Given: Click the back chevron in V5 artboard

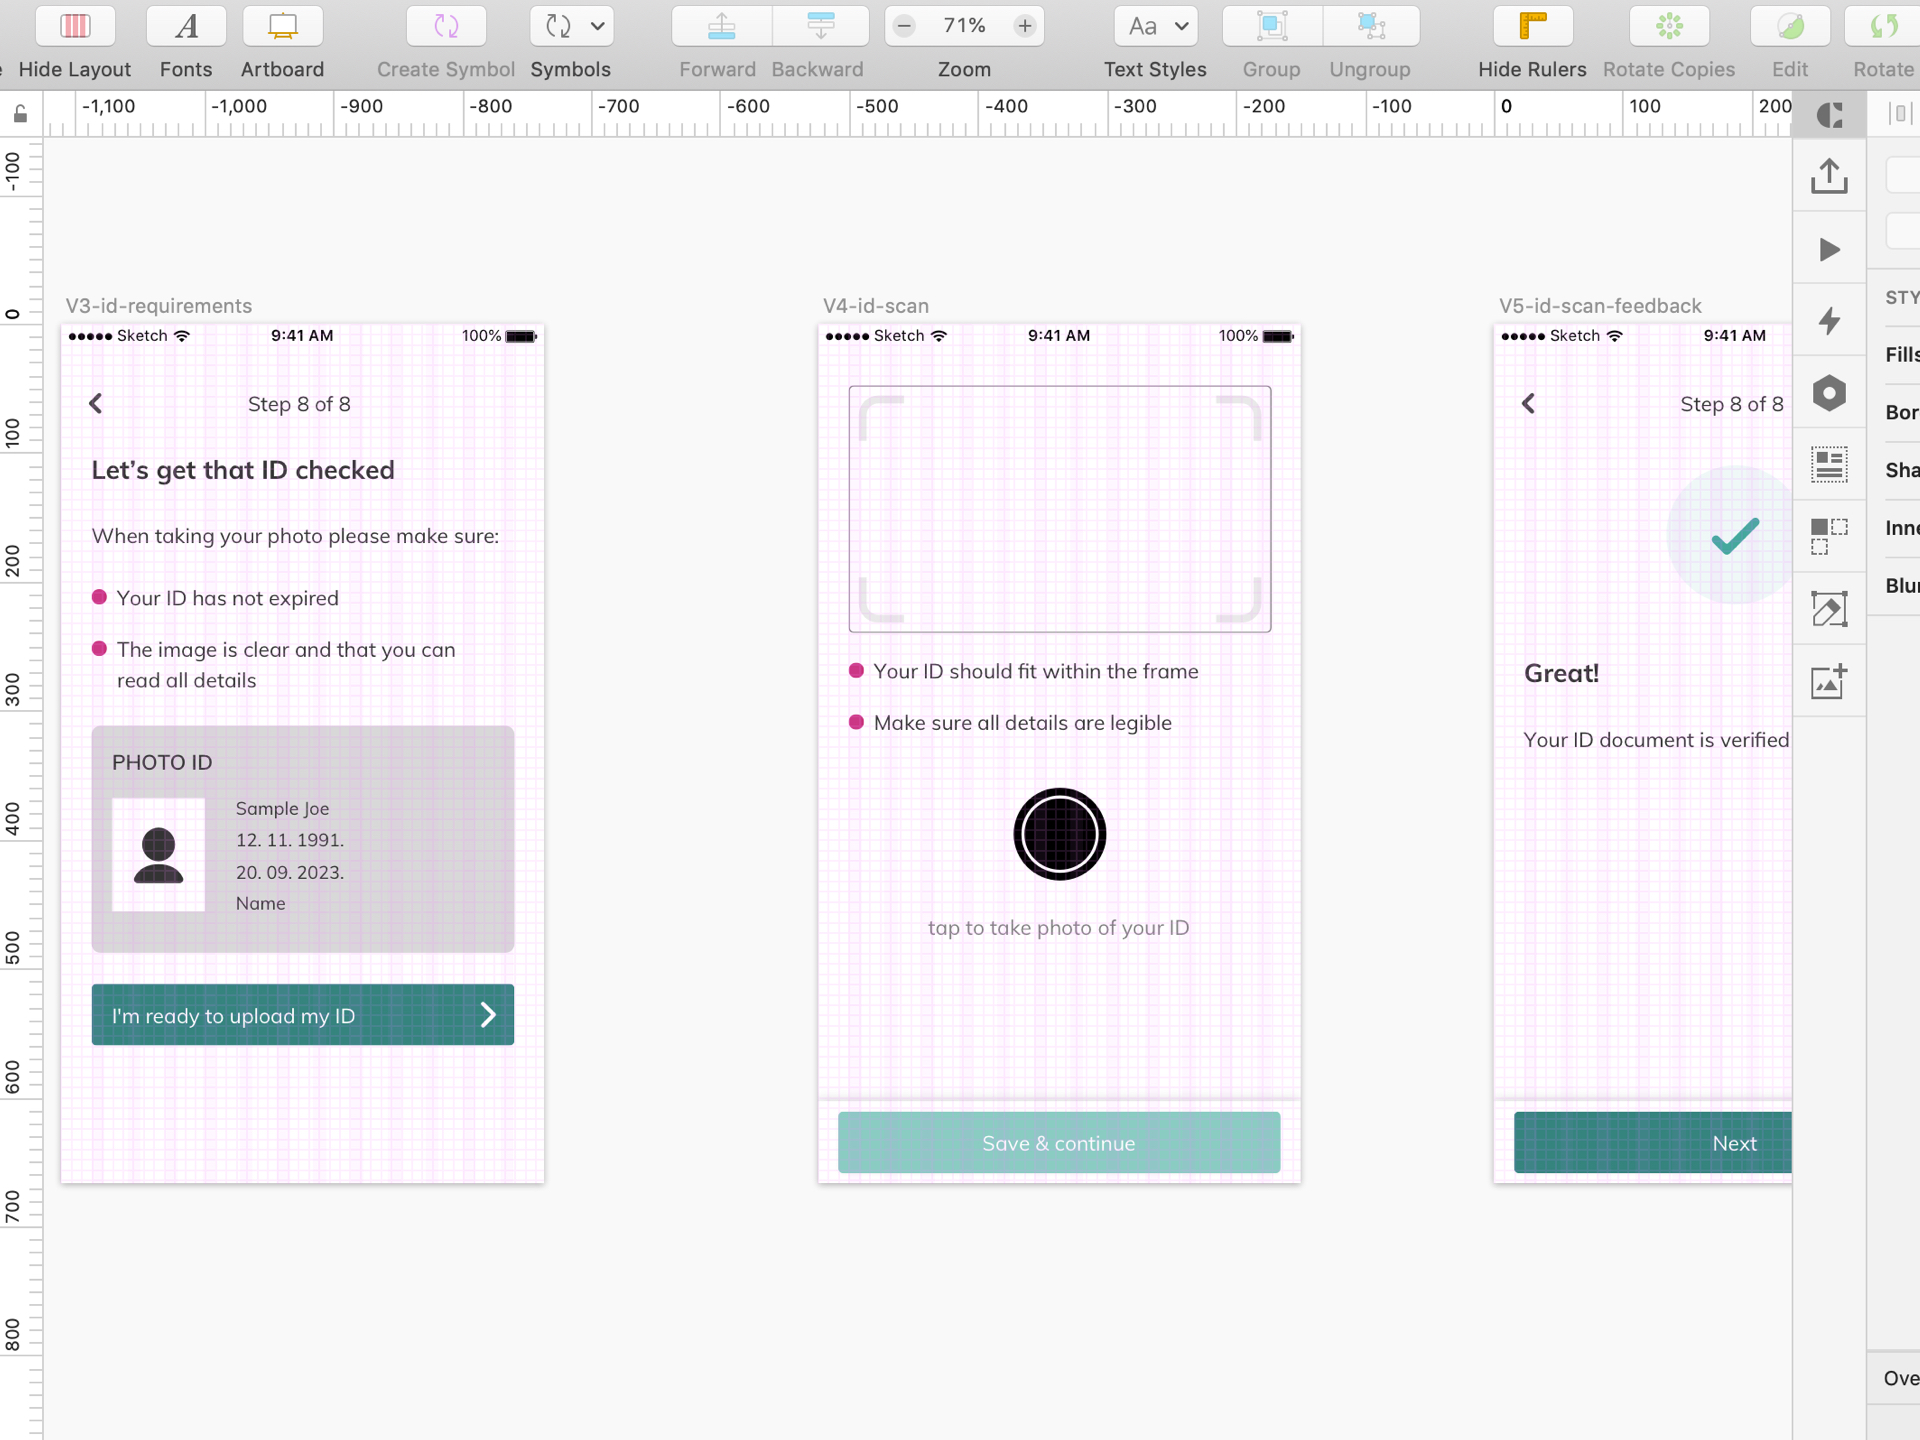Looking at the screenshot, I should [1528, 404].
